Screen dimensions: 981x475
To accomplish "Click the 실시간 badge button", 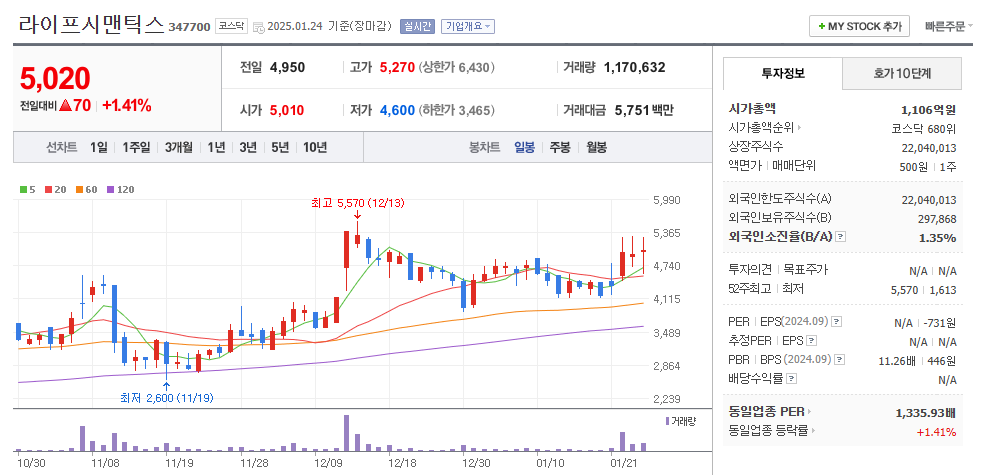I will pos(417,26).
